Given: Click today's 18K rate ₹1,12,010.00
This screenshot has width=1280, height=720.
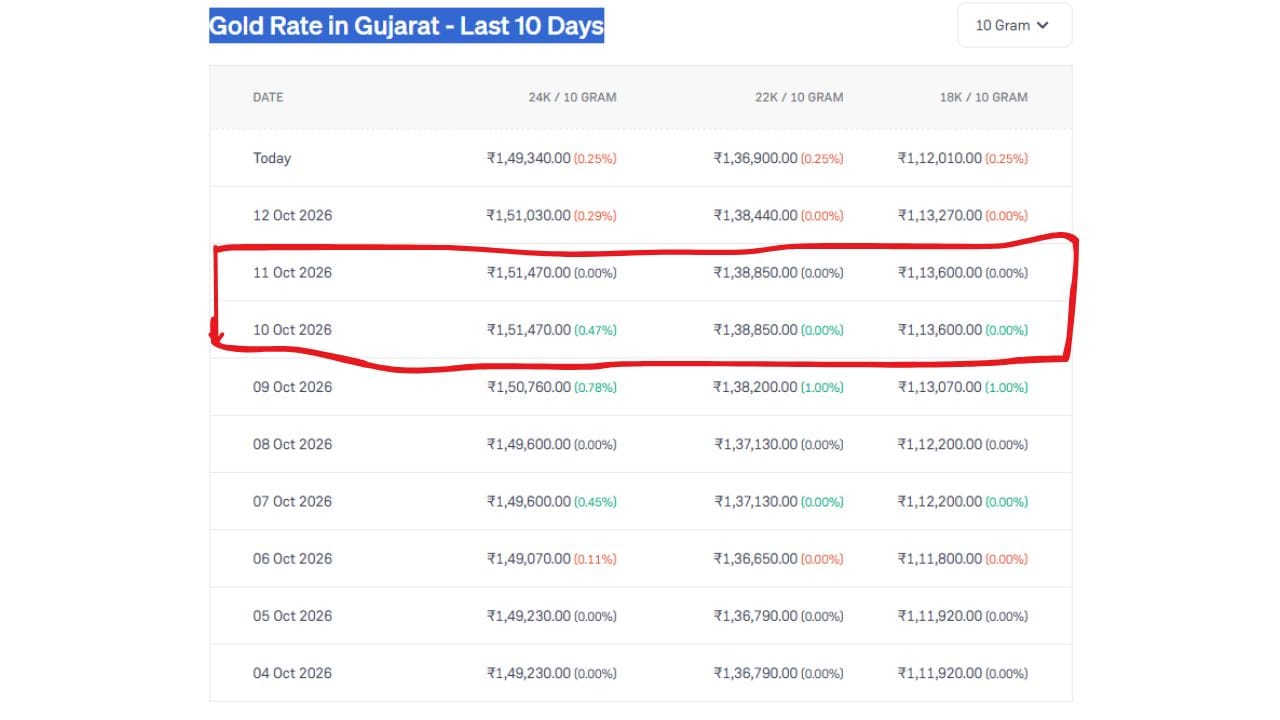Looking at the screenshot, I should pyautogui.click(x=940, y=158).
